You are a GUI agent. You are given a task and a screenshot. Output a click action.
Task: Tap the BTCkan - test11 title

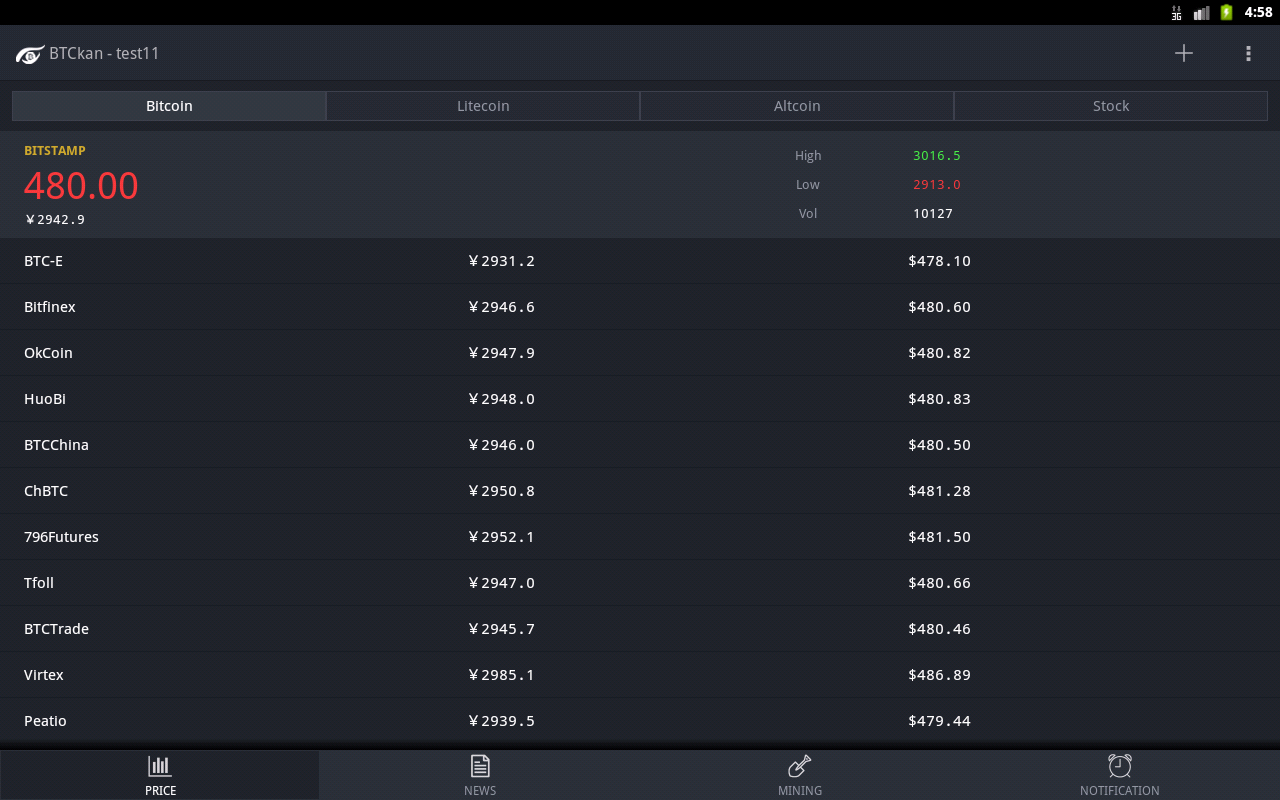coord(104,53)
